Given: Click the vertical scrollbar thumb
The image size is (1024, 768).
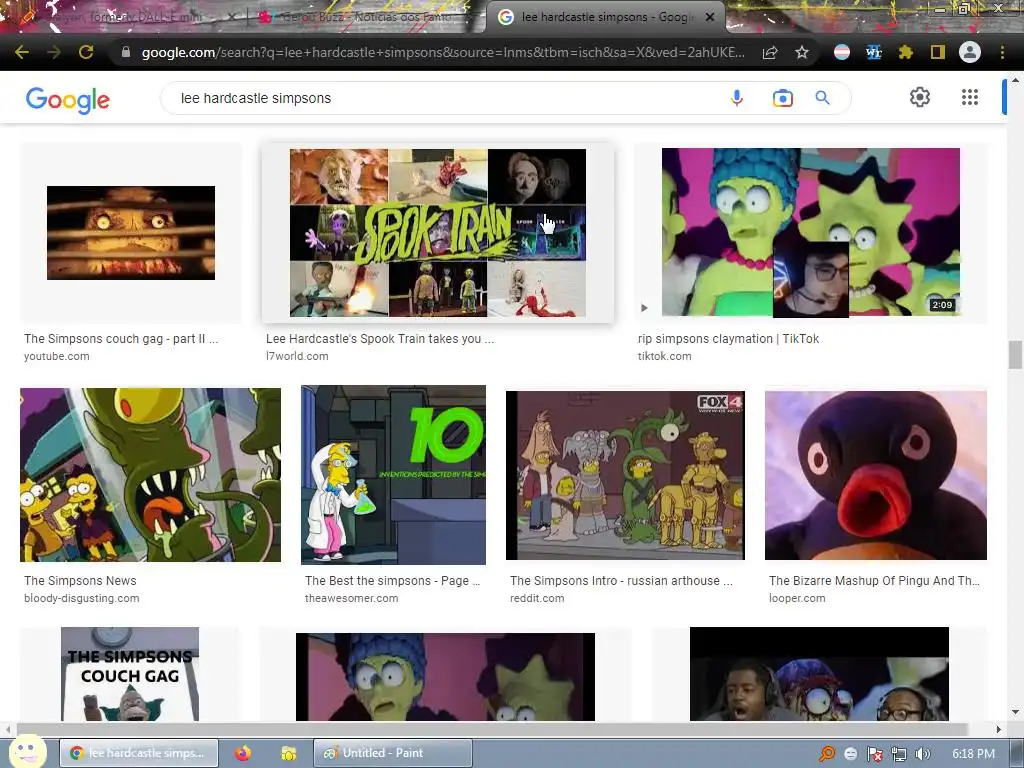Looking at the screenshot, I should (x=1015, y=355).
